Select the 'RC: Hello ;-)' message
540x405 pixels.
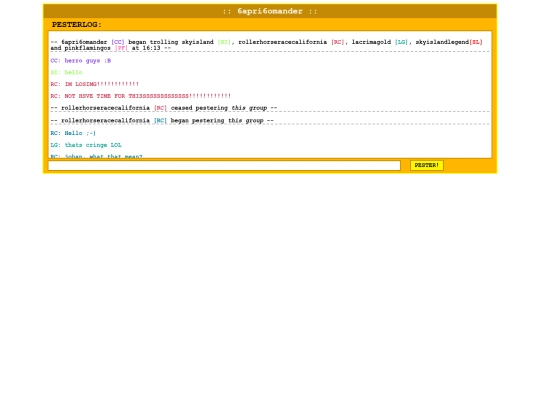(73, 133)
